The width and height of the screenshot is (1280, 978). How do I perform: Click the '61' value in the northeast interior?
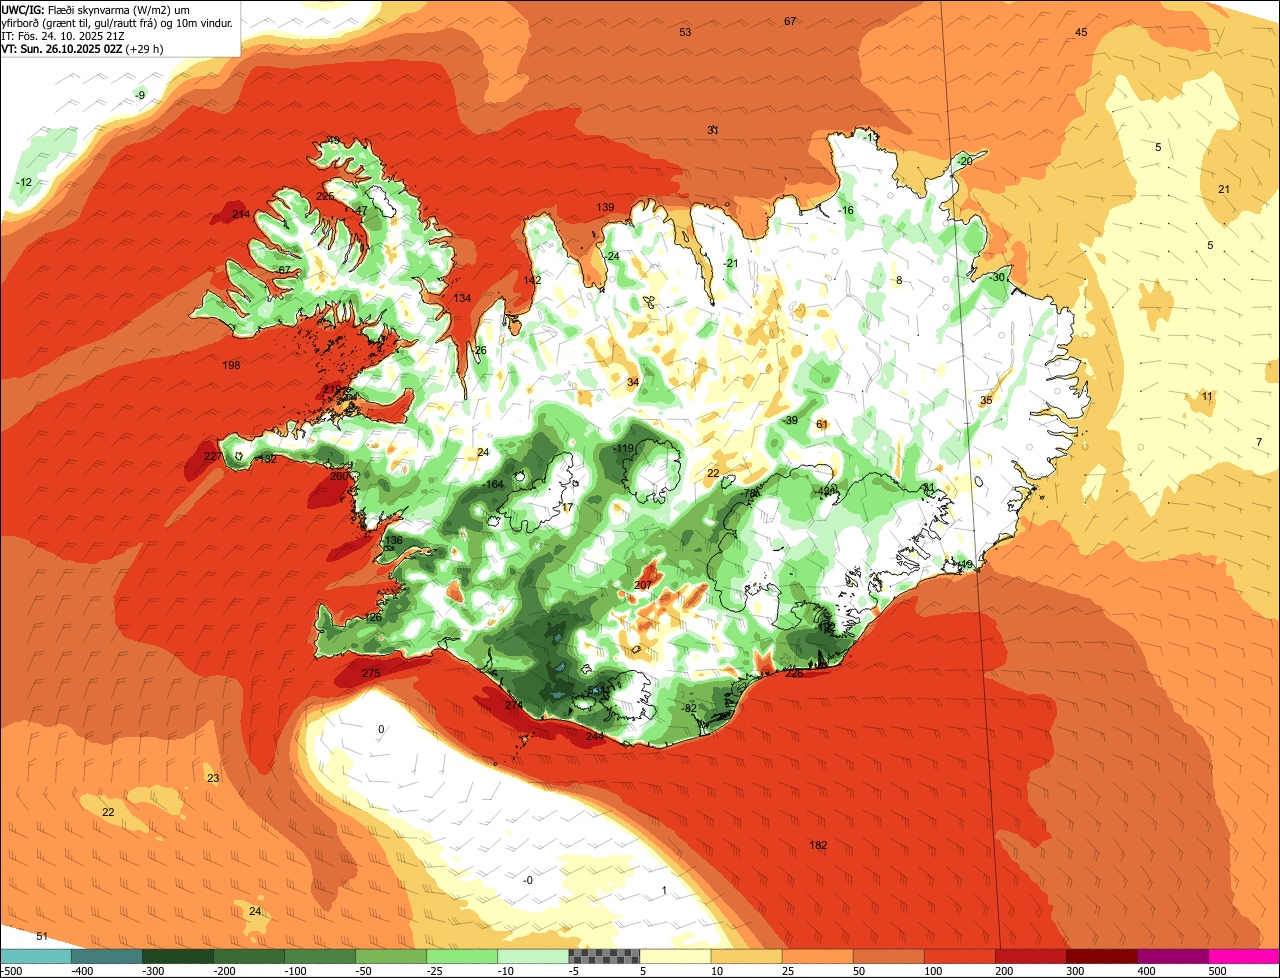[x=822, y=424]
